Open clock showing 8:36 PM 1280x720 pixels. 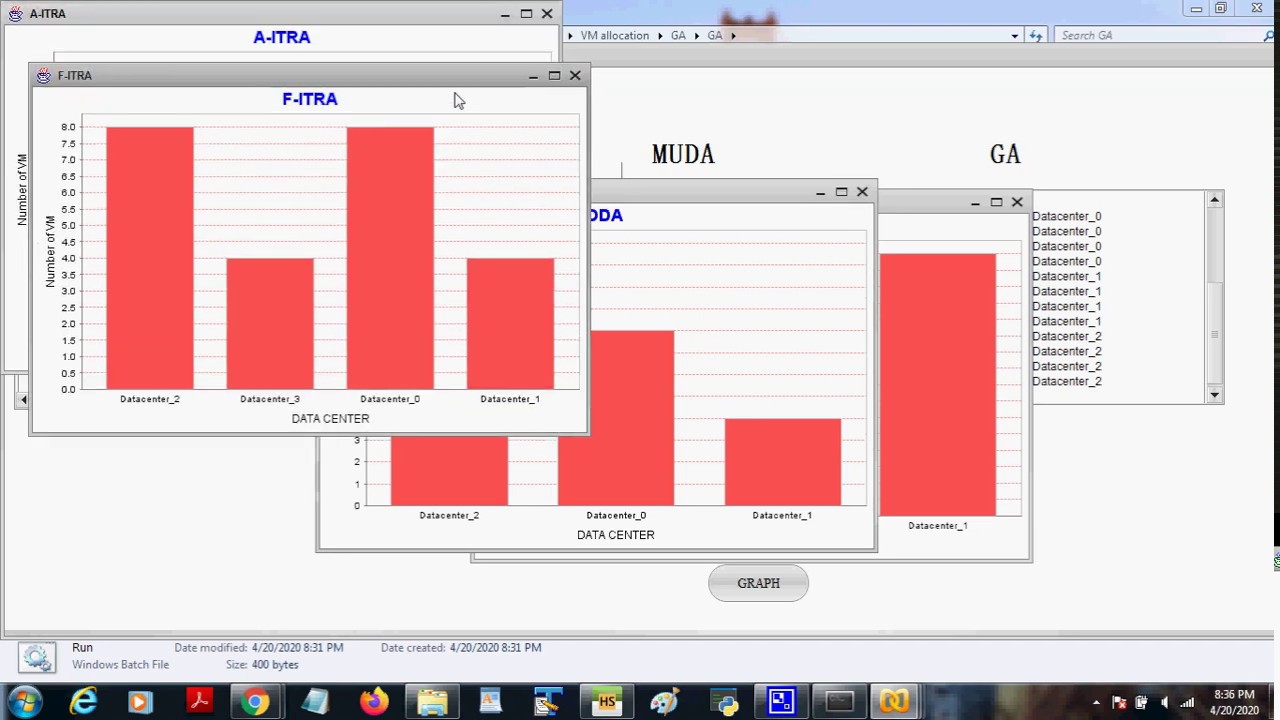1234,702
